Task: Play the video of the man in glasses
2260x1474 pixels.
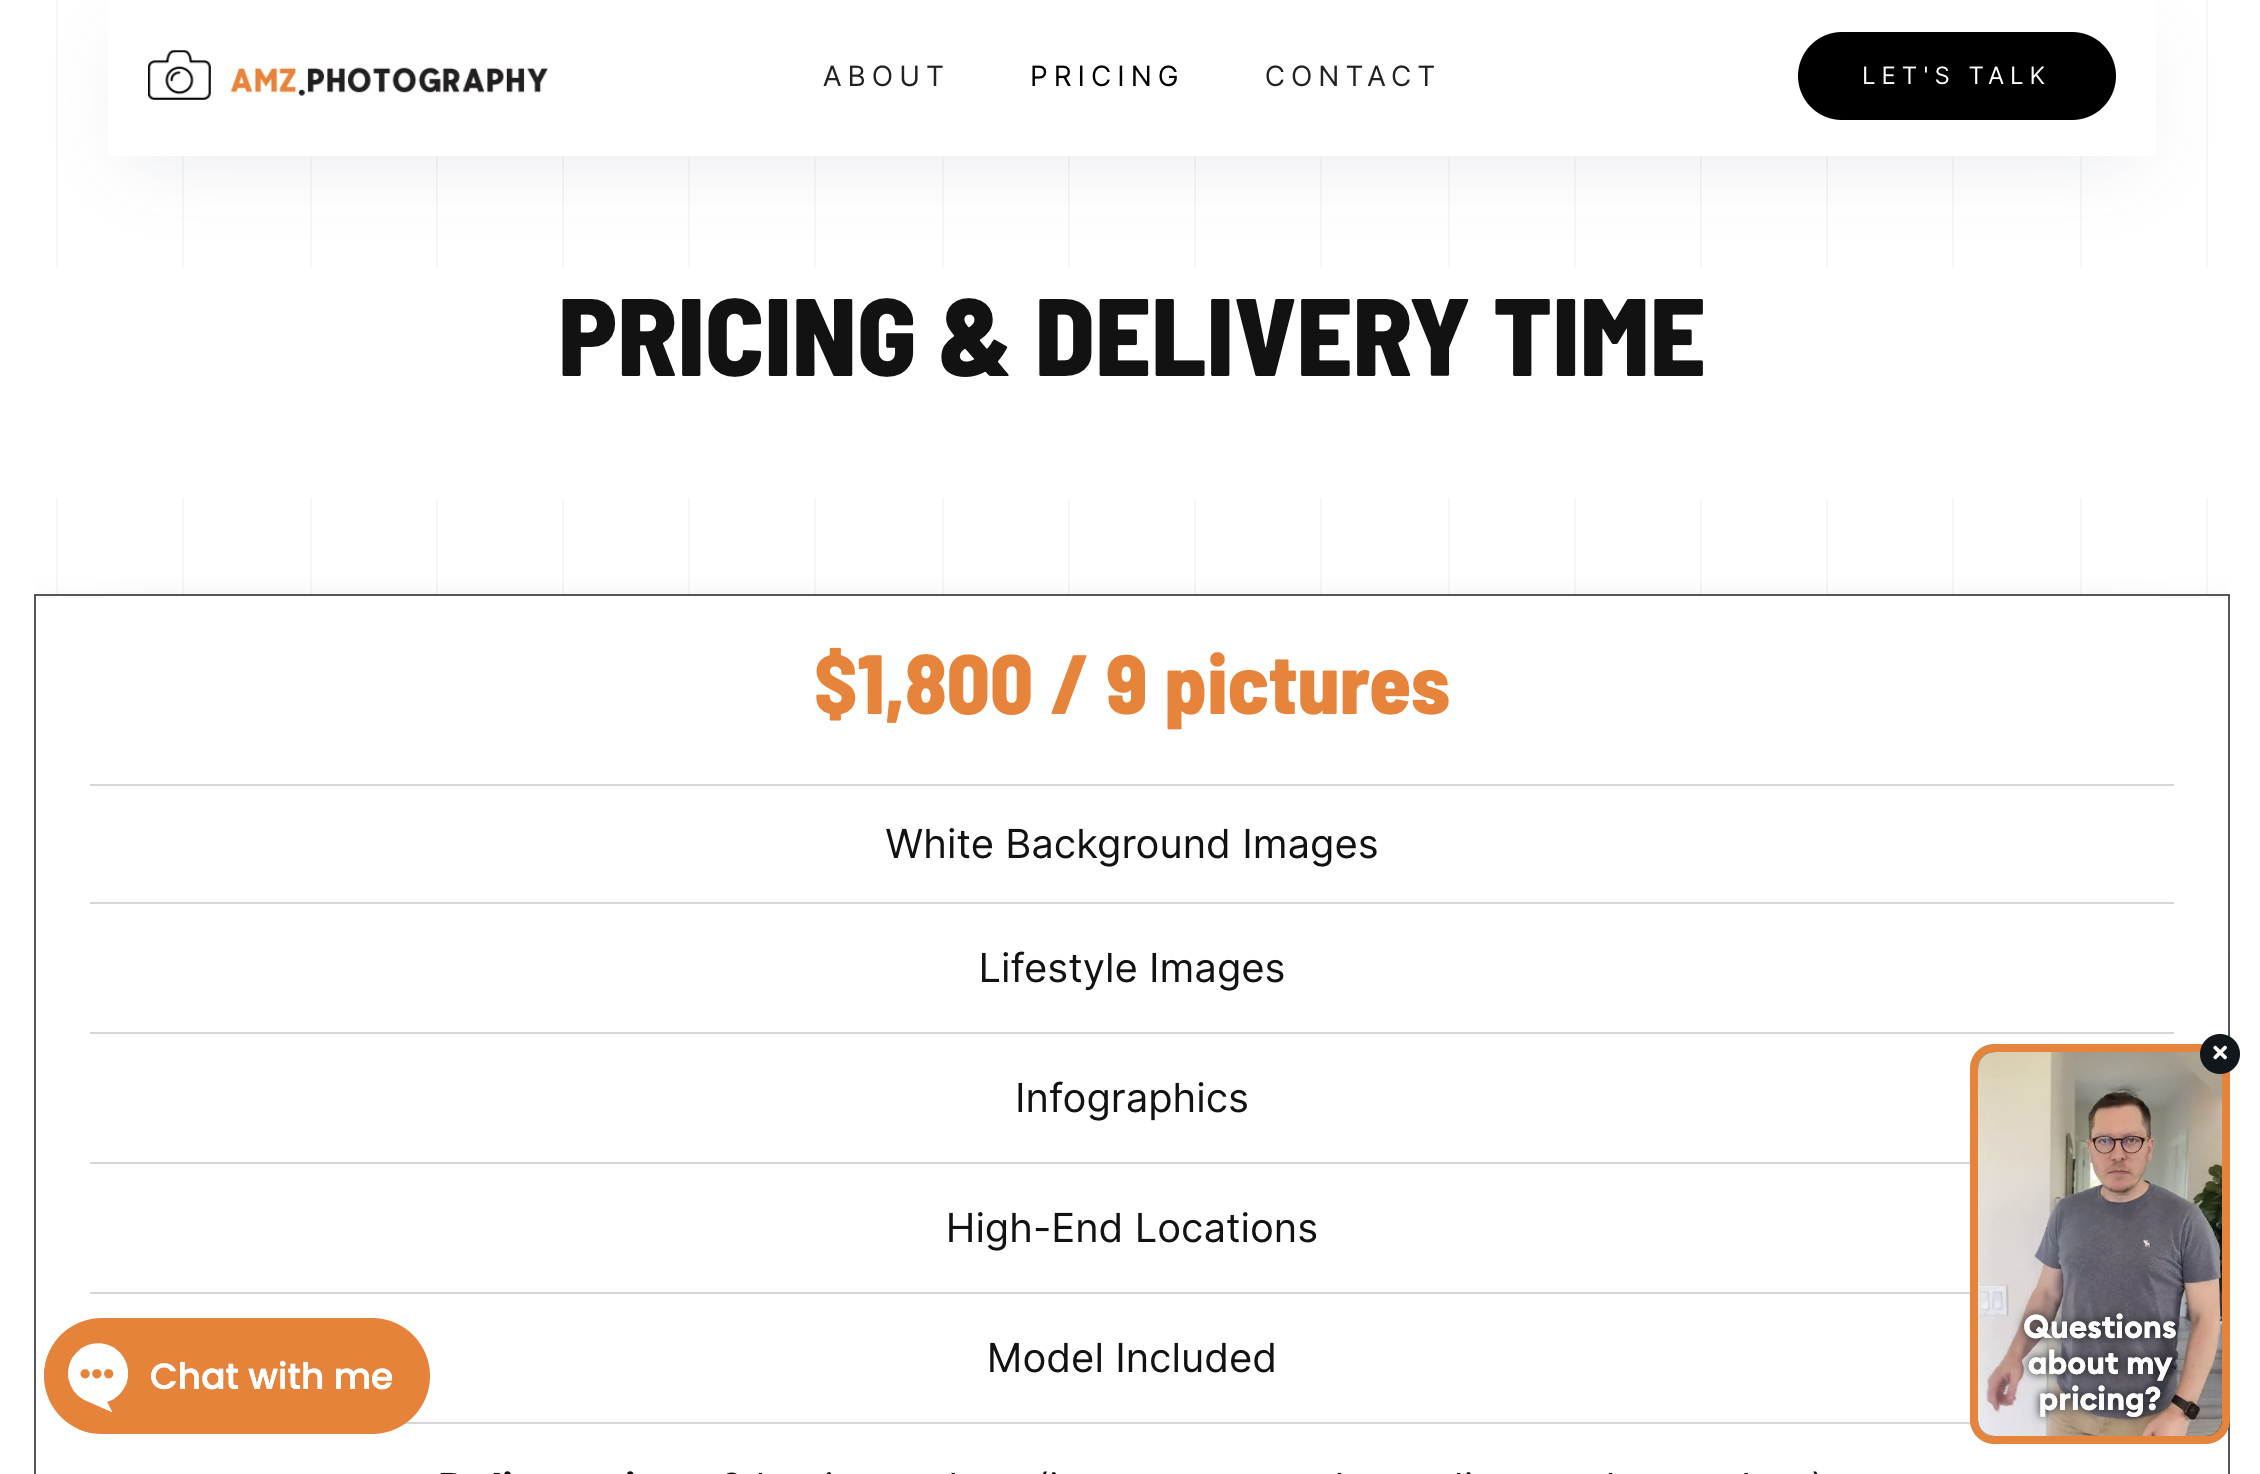Action: (2098, 1200)
